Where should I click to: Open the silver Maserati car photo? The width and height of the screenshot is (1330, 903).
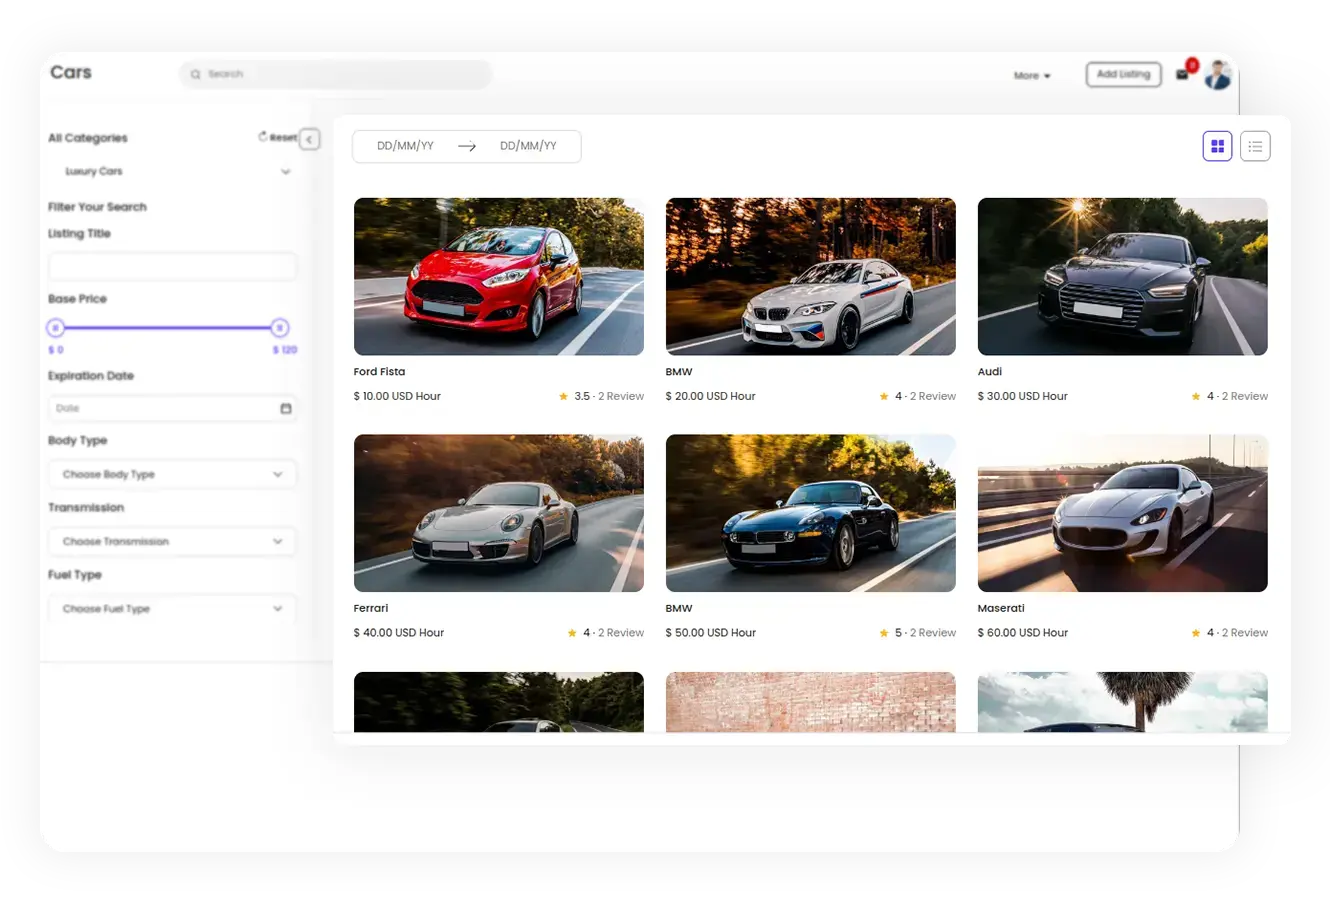tap(1123, 513)
